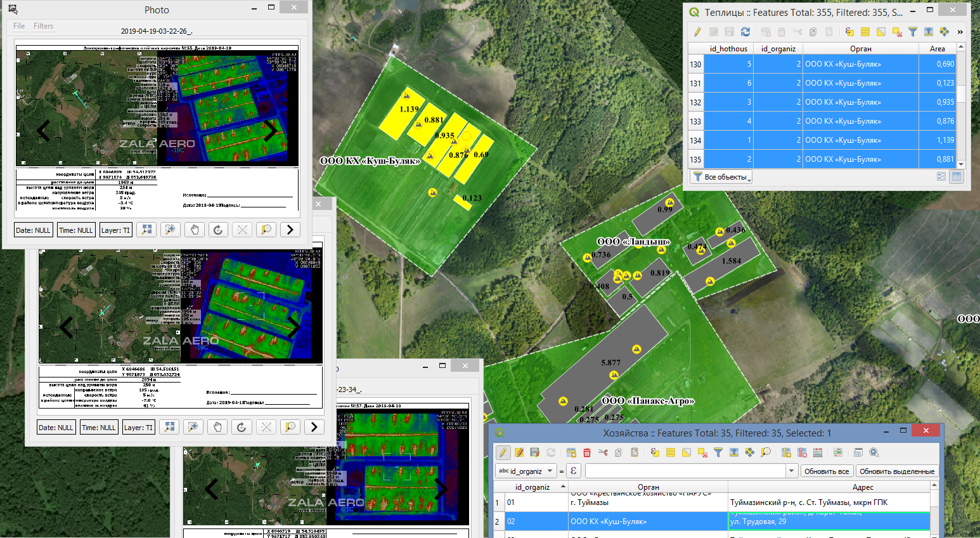980x538 pixels.
Task: Select all features in Теплицы table toolbar
Action: coord(865,31)
